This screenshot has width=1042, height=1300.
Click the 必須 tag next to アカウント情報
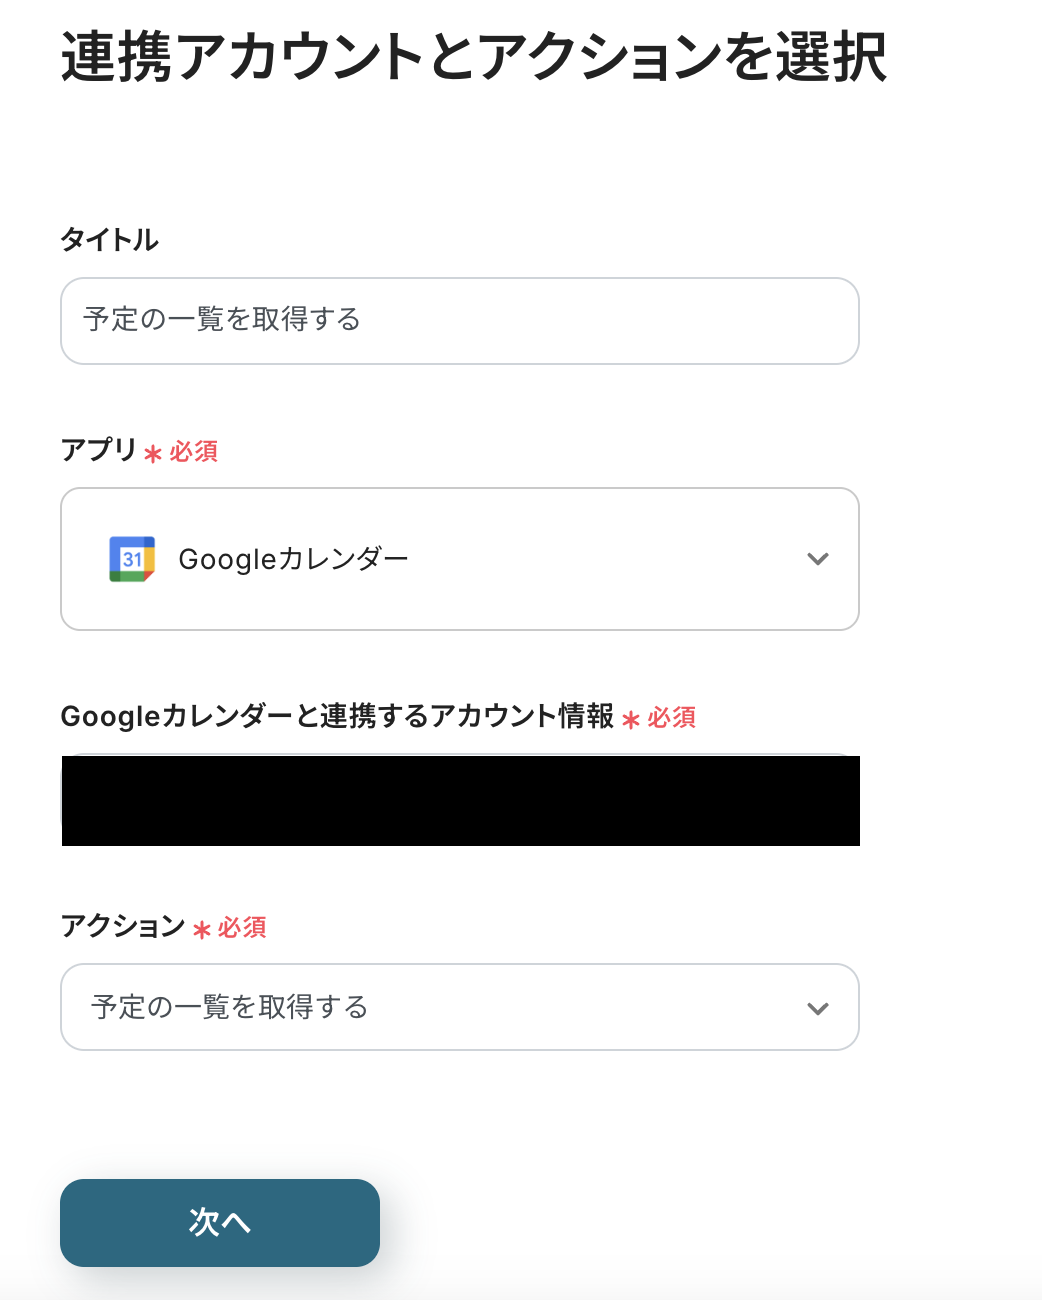tap(672, 718)
